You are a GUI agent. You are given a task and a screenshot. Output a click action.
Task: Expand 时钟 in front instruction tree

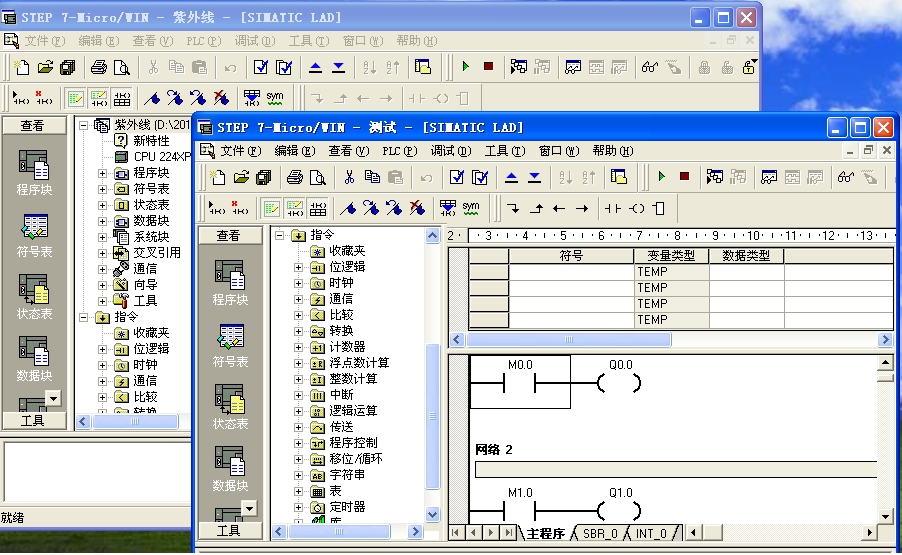point(298,283)
